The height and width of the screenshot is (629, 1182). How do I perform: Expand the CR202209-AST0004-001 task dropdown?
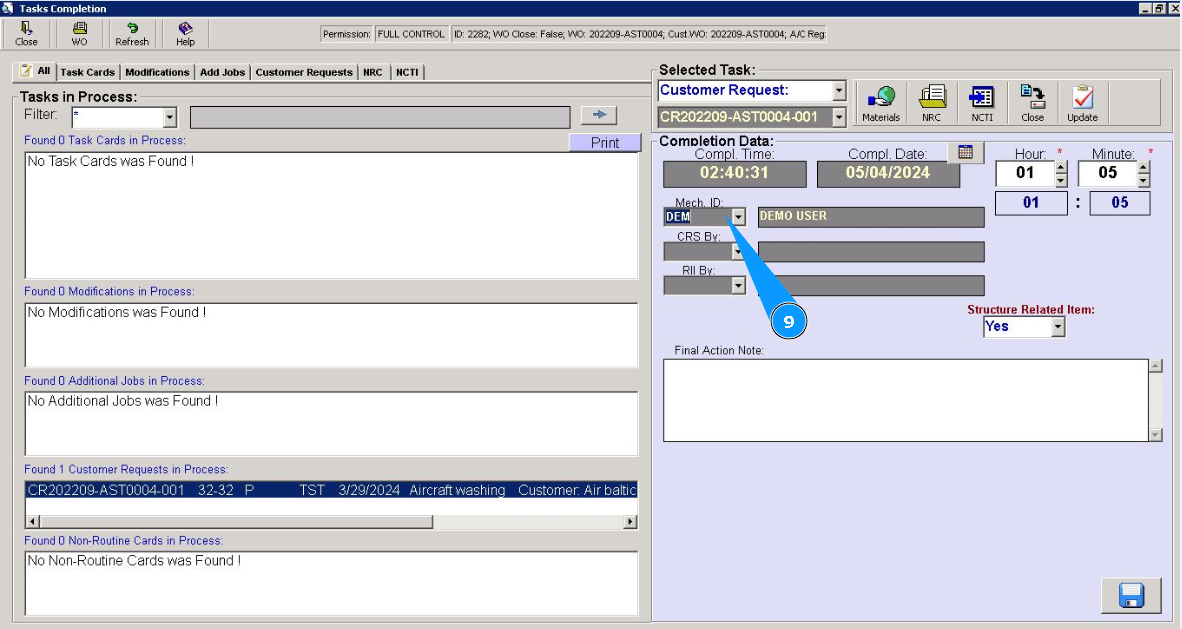(839, 117)
